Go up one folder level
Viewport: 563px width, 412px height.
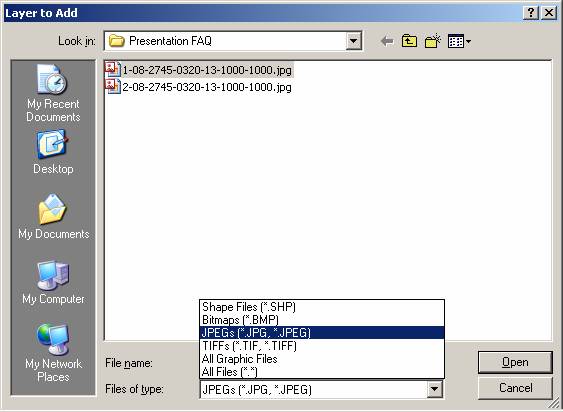409,41
